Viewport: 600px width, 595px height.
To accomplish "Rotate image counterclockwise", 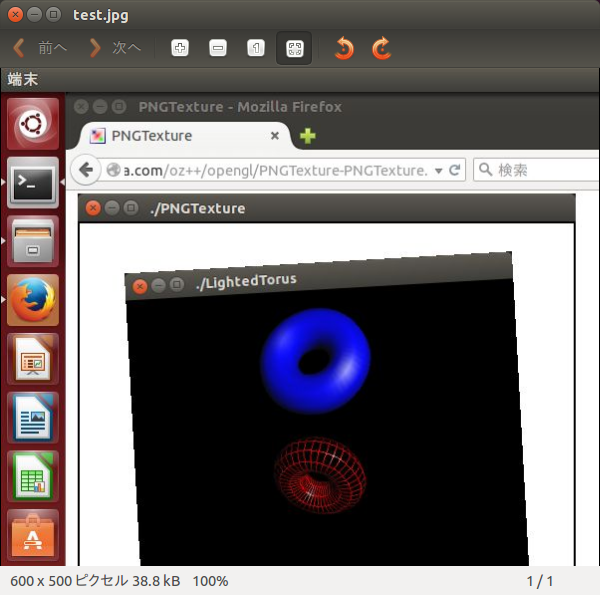I will click(344, 48).
